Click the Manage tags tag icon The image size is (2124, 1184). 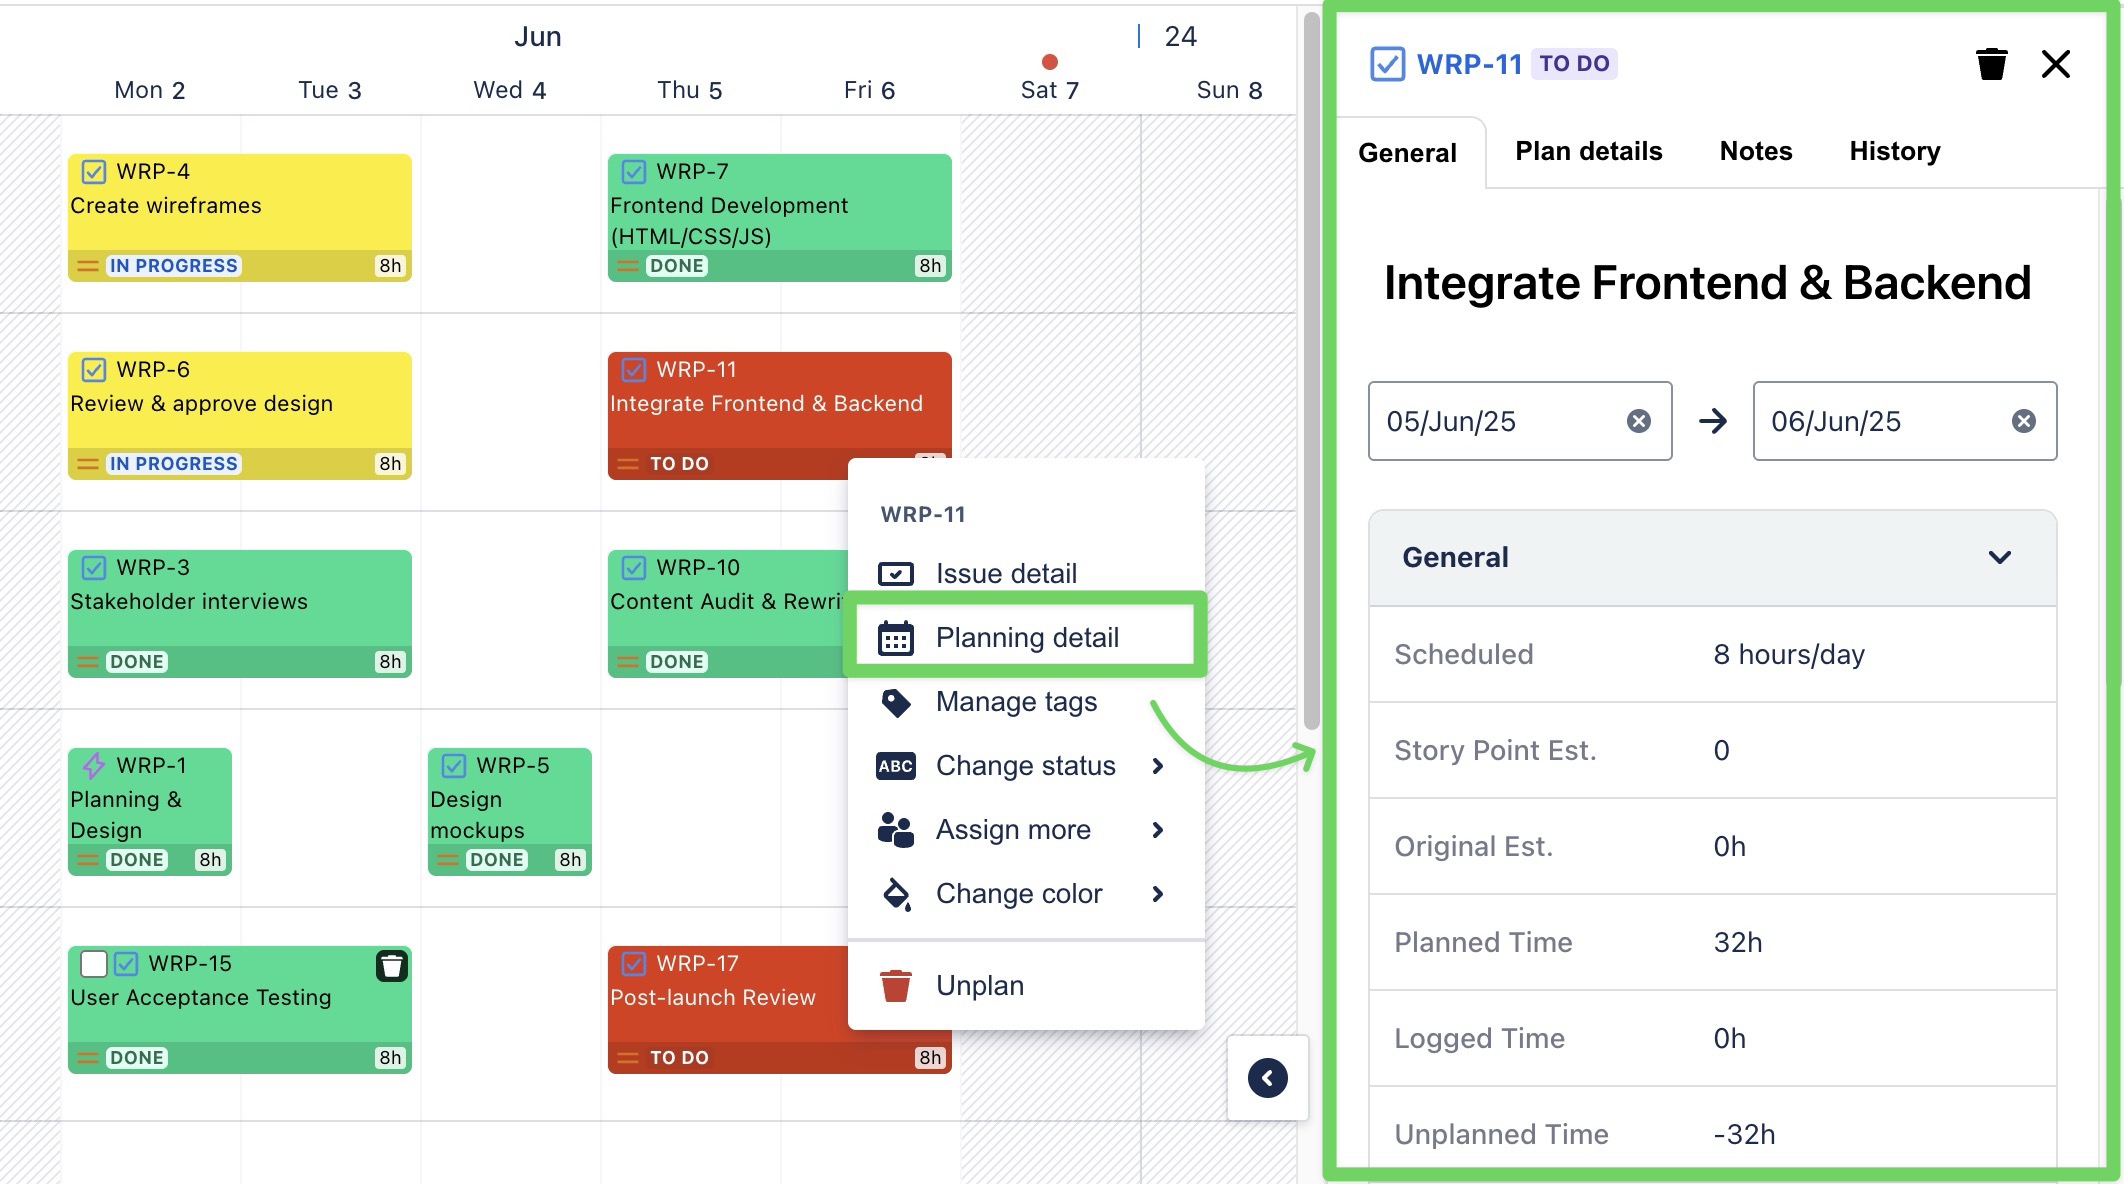[897, 702]
